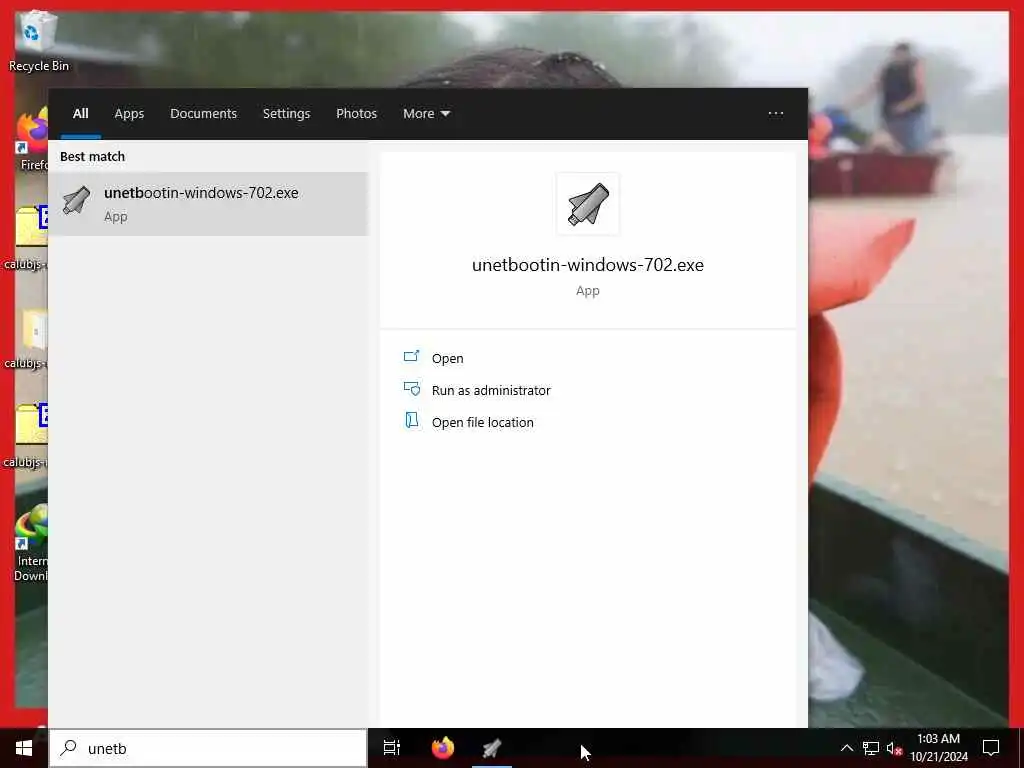This screenshot has height=768, width=1024.
Task: Click the Task View taskbar icon
Action: (x=392, y=748)
